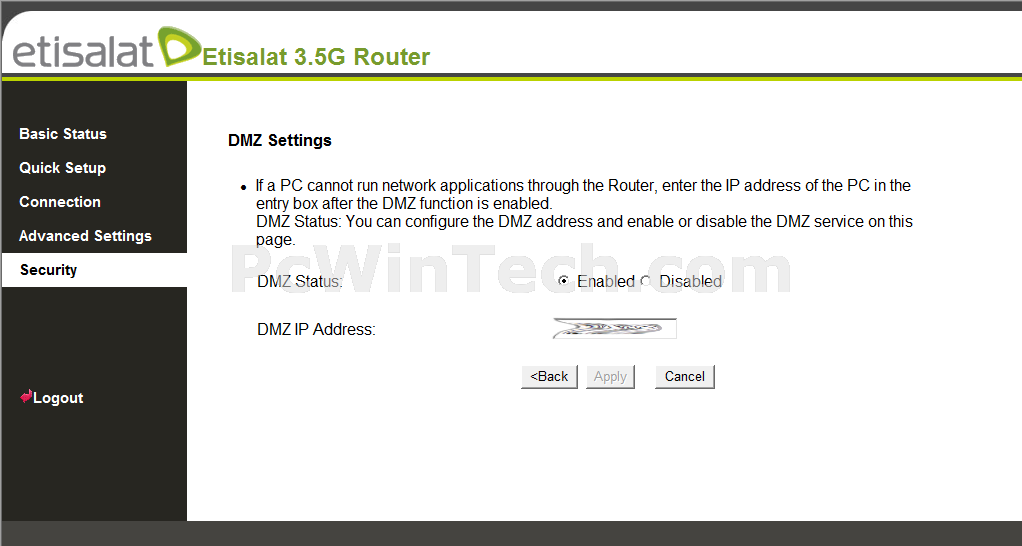The image size is (1022, 546).
Task: Focus the DMZ IP Address input field
Action: (614, 328)
